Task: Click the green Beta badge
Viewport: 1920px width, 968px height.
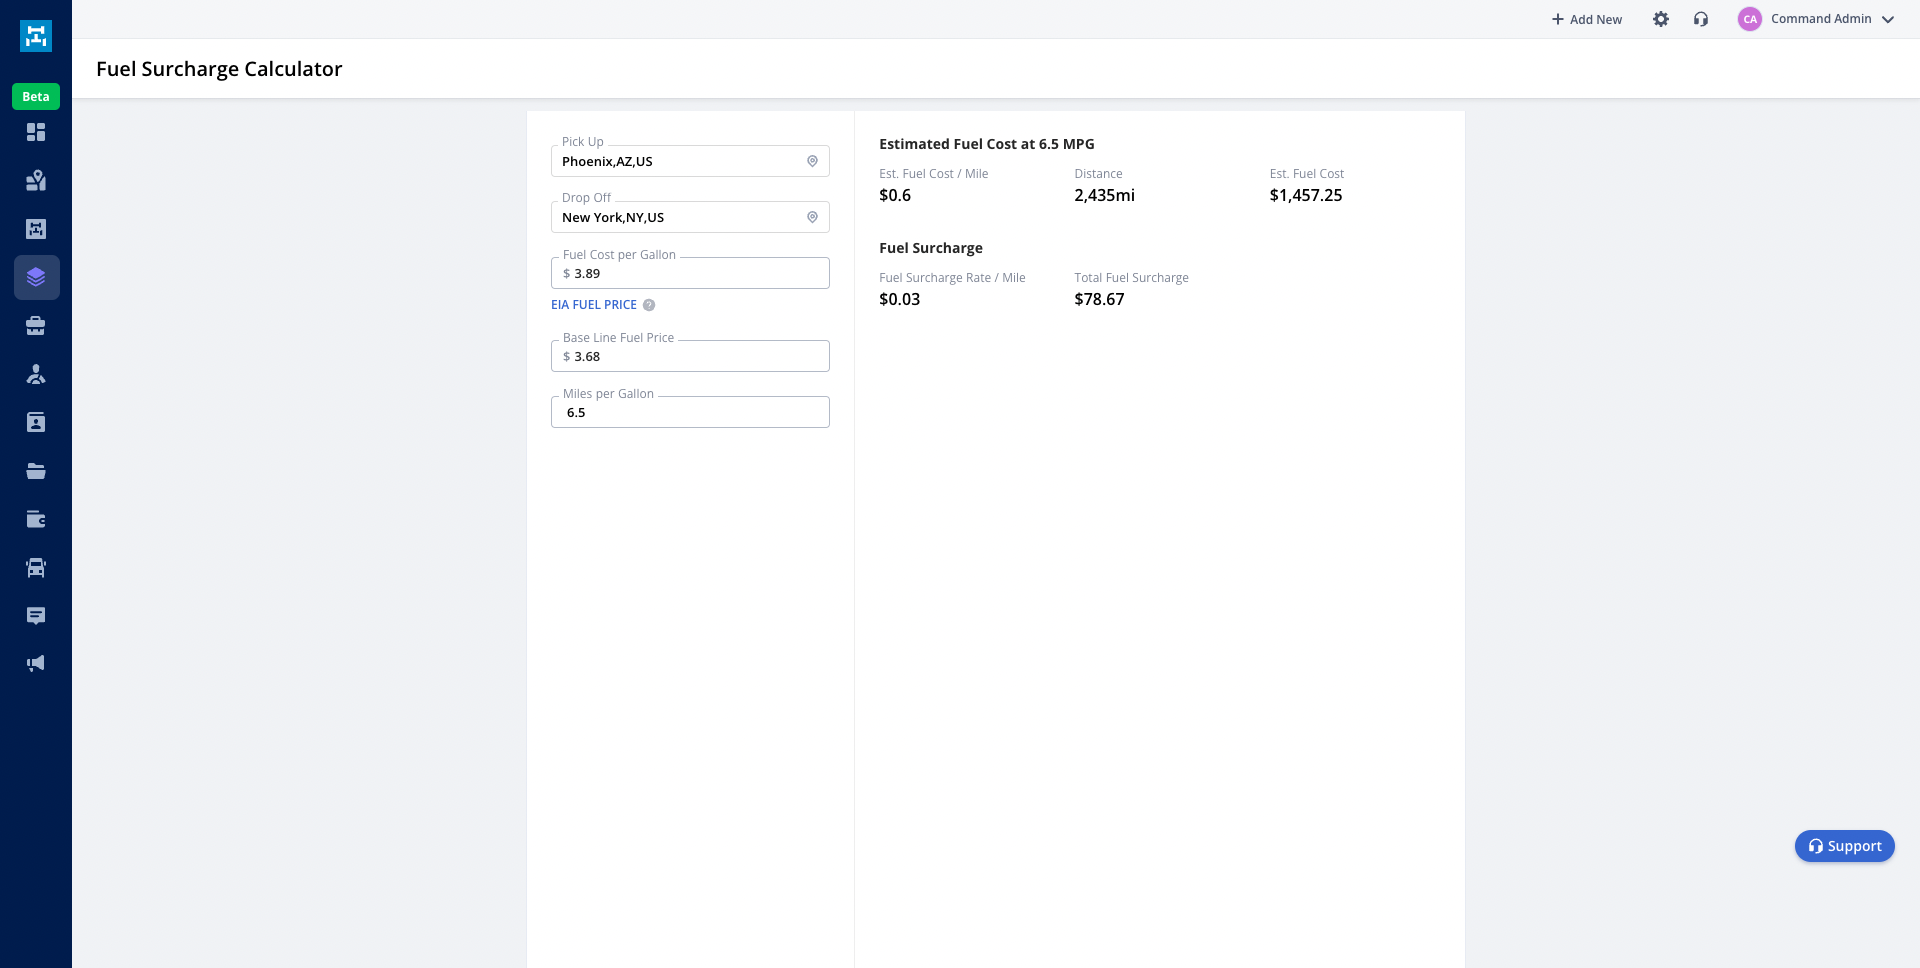Action: coord(36,97)
